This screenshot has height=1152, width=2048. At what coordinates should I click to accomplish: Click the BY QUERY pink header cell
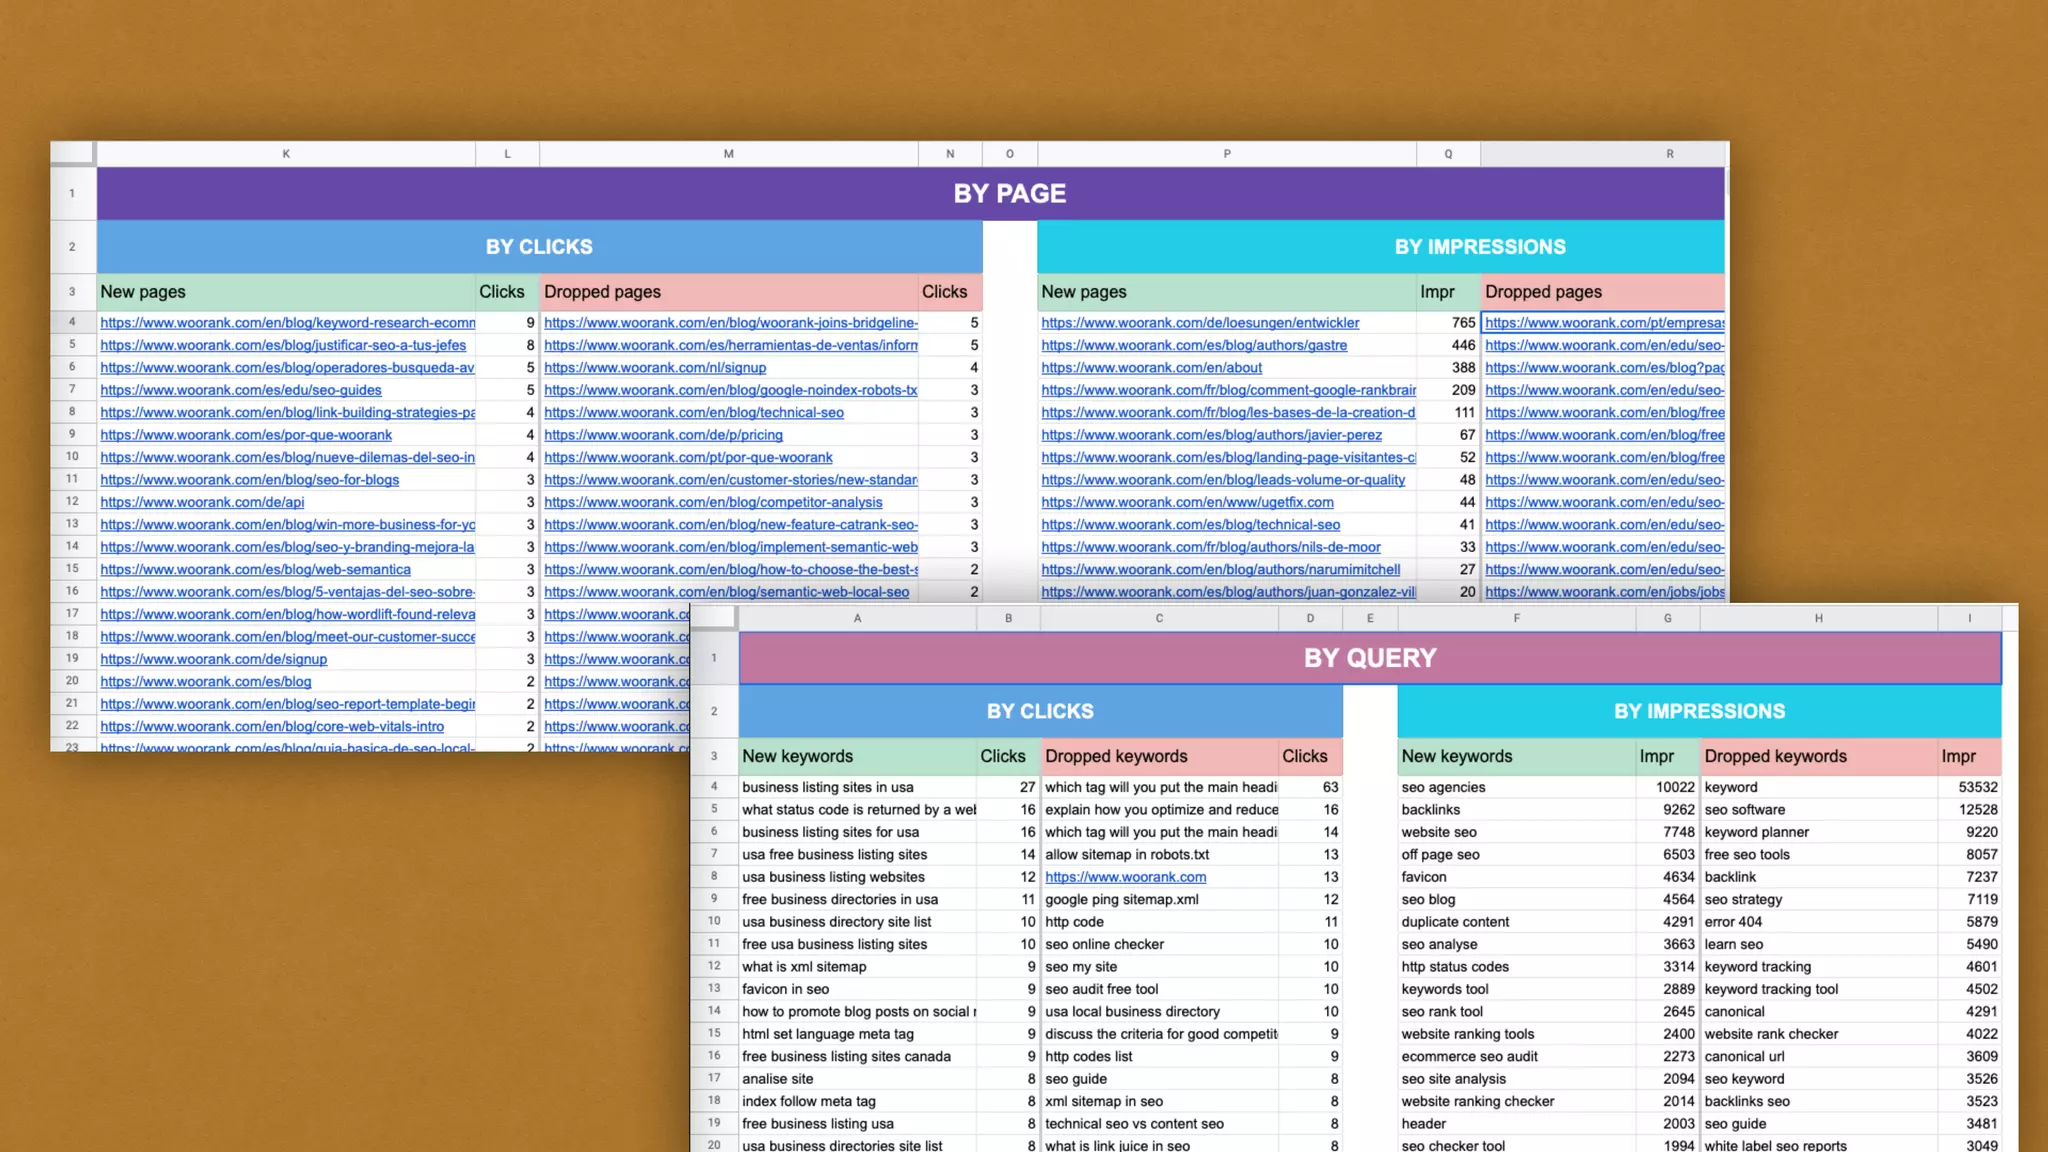click(x=1369, y=658)
